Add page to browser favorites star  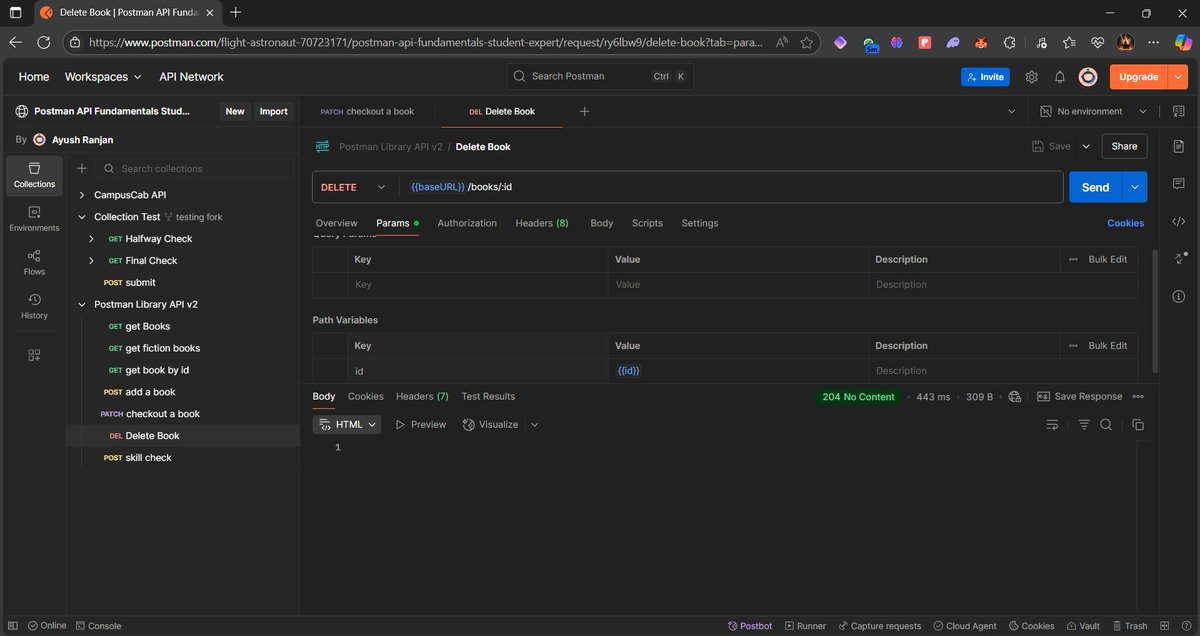tap(806, 43)
